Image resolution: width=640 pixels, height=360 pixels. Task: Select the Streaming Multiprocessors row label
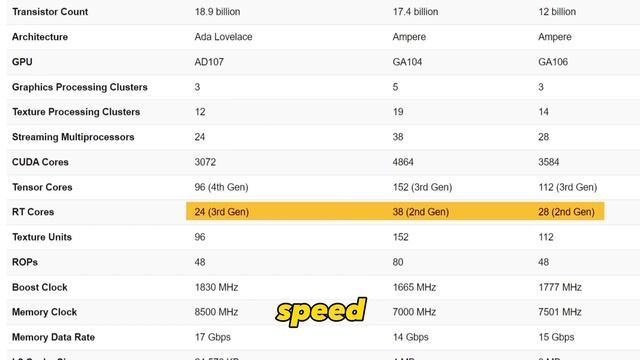click(73, 137)
